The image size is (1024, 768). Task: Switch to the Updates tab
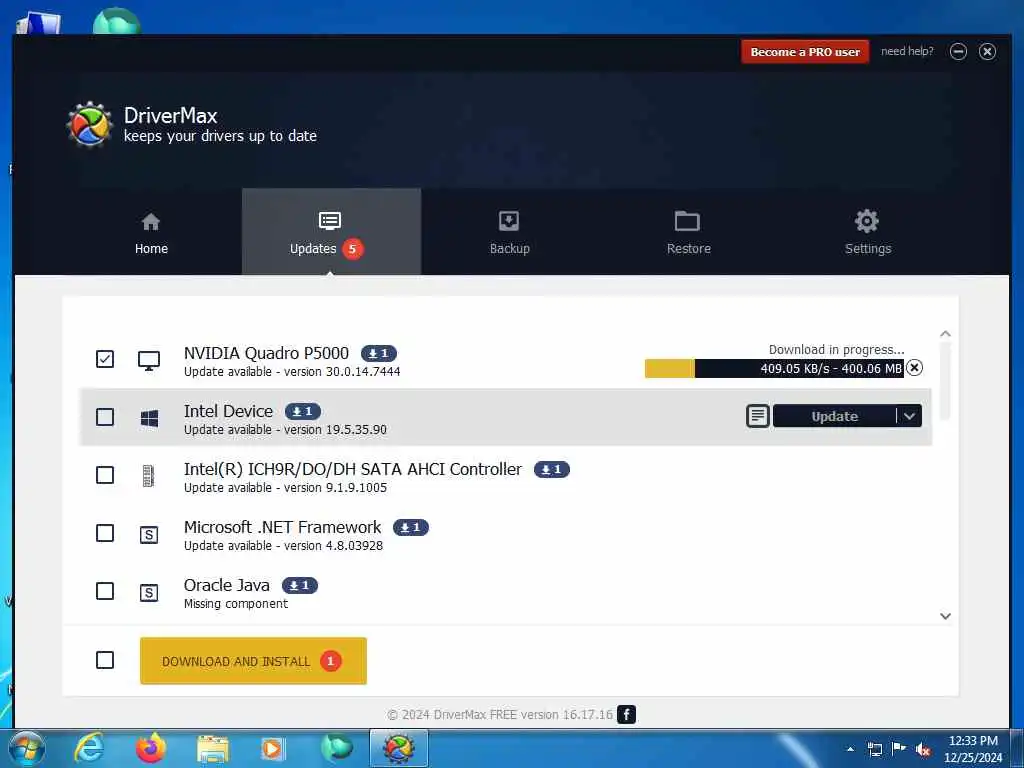point(331,232)
